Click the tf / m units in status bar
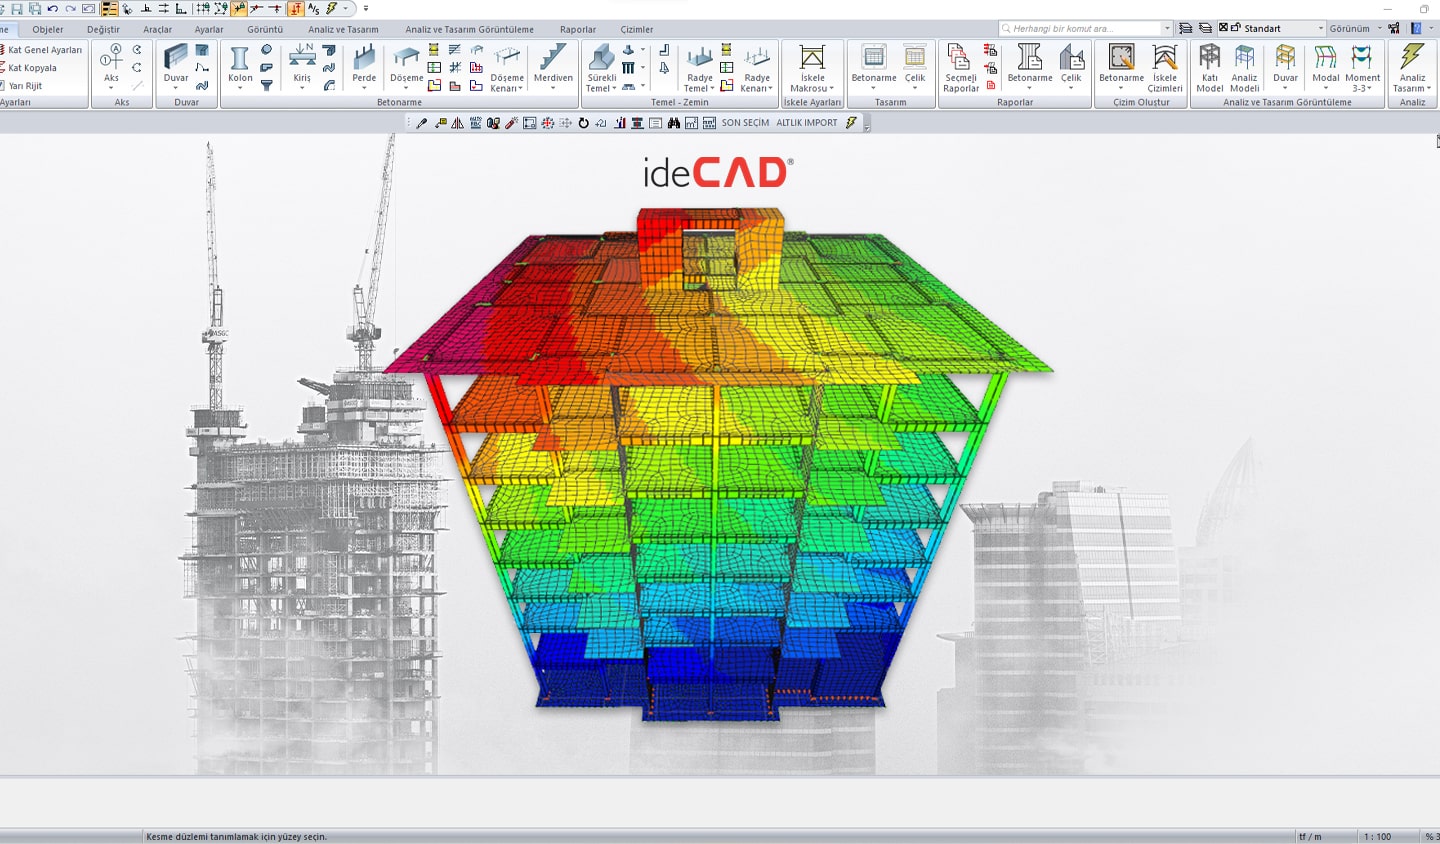The image size is (1440, 844). [x=1309, y=836]
